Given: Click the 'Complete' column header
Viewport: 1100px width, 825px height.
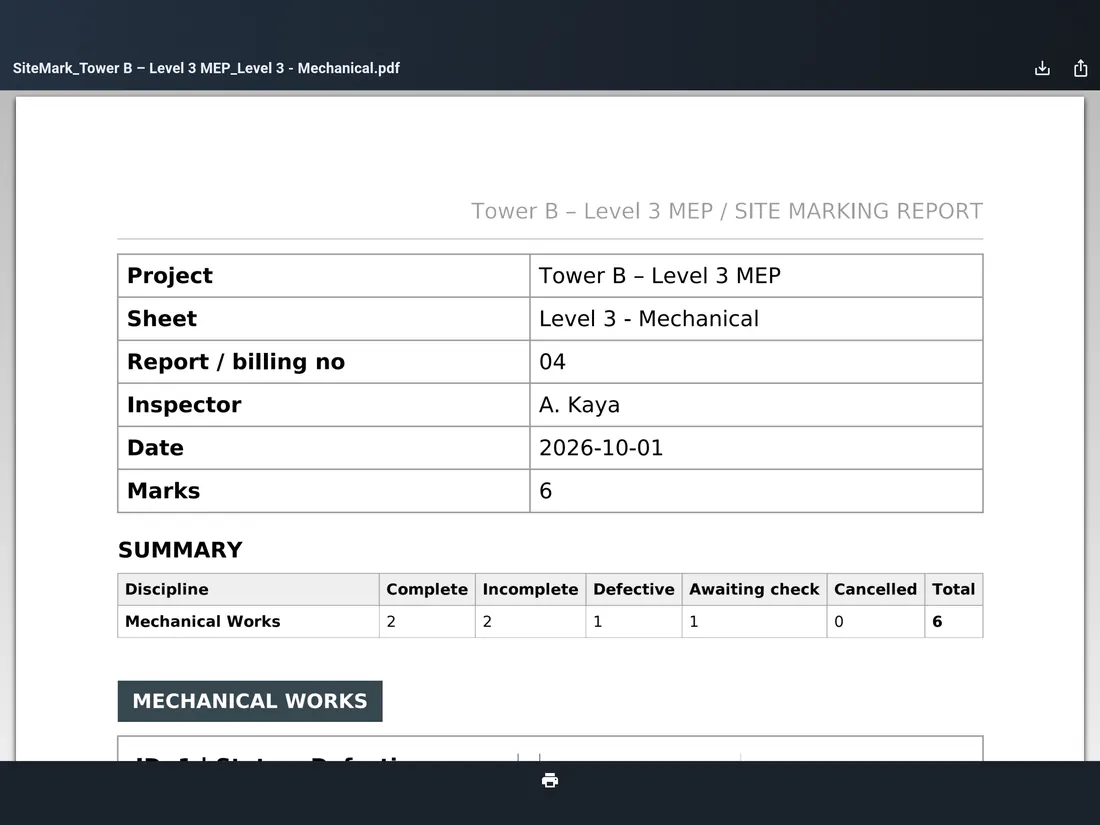Looking at the screenshot, I should click(427, 589).
